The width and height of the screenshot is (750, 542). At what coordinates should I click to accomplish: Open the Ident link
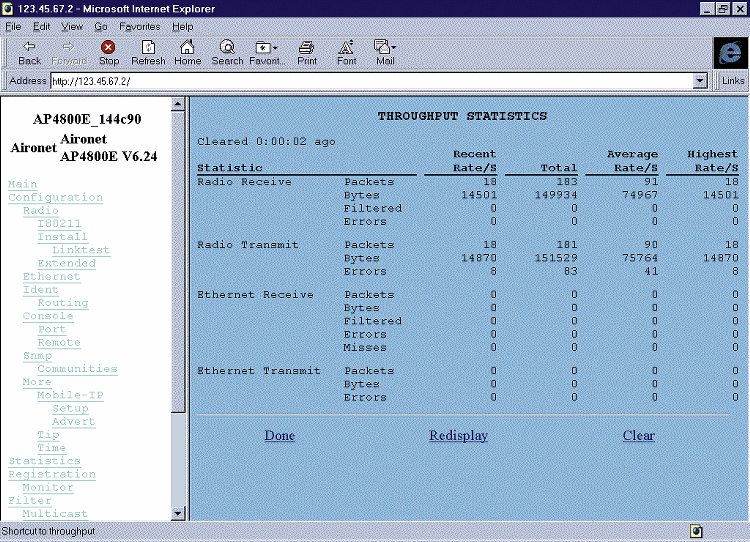coord(41,289)
